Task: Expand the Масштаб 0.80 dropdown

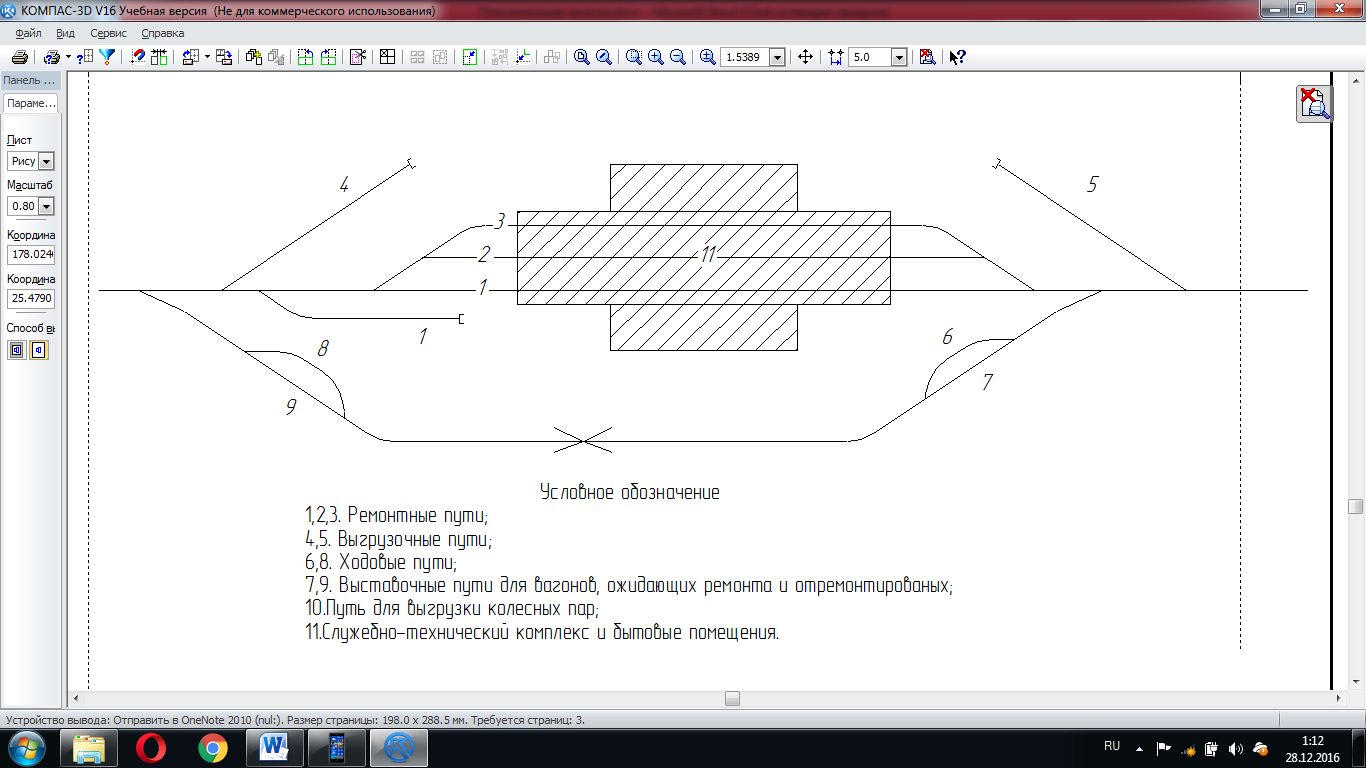Action: pyautogui.click(x=46, y=207)
